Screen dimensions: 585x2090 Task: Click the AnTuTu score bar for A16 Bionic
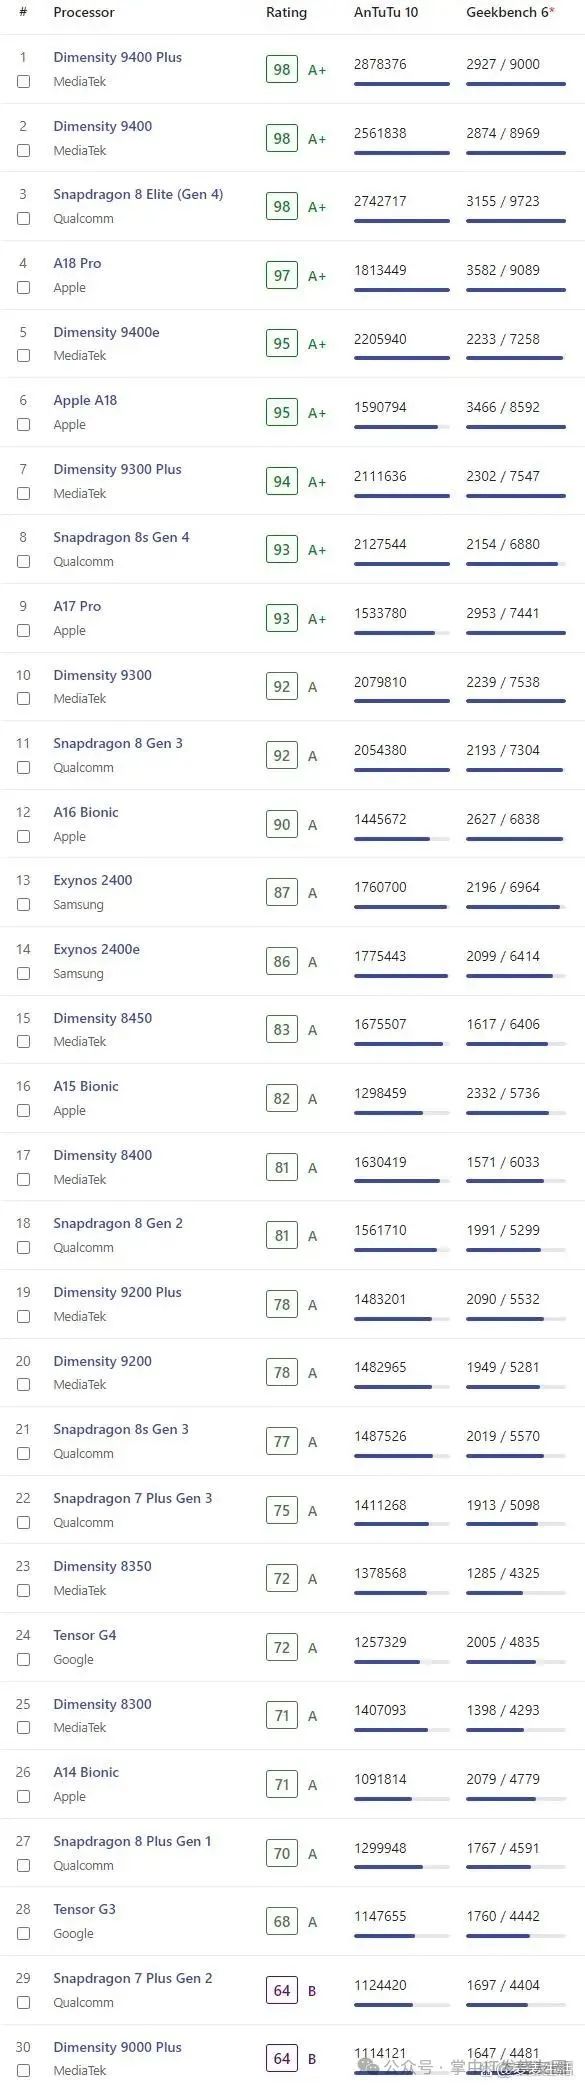pyautogui.click(x=401, y=839)
